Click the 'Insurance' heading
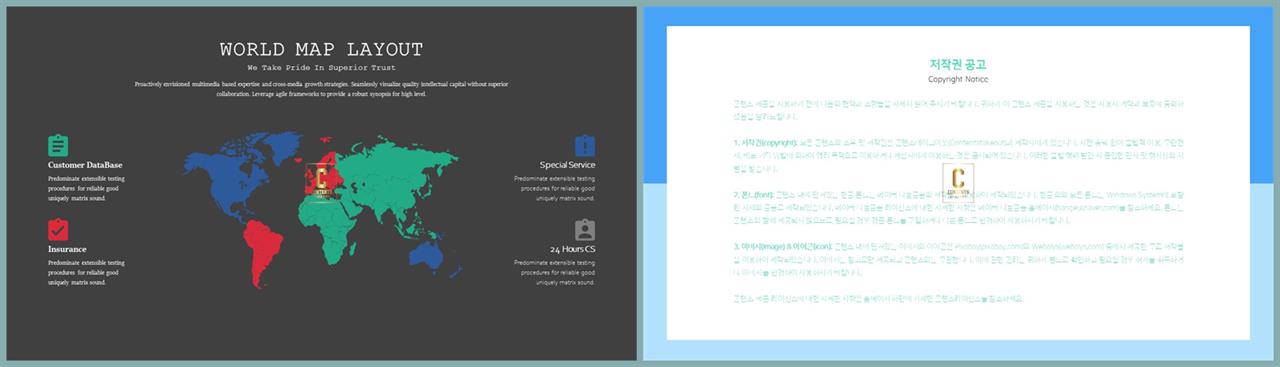 point(67,249)
